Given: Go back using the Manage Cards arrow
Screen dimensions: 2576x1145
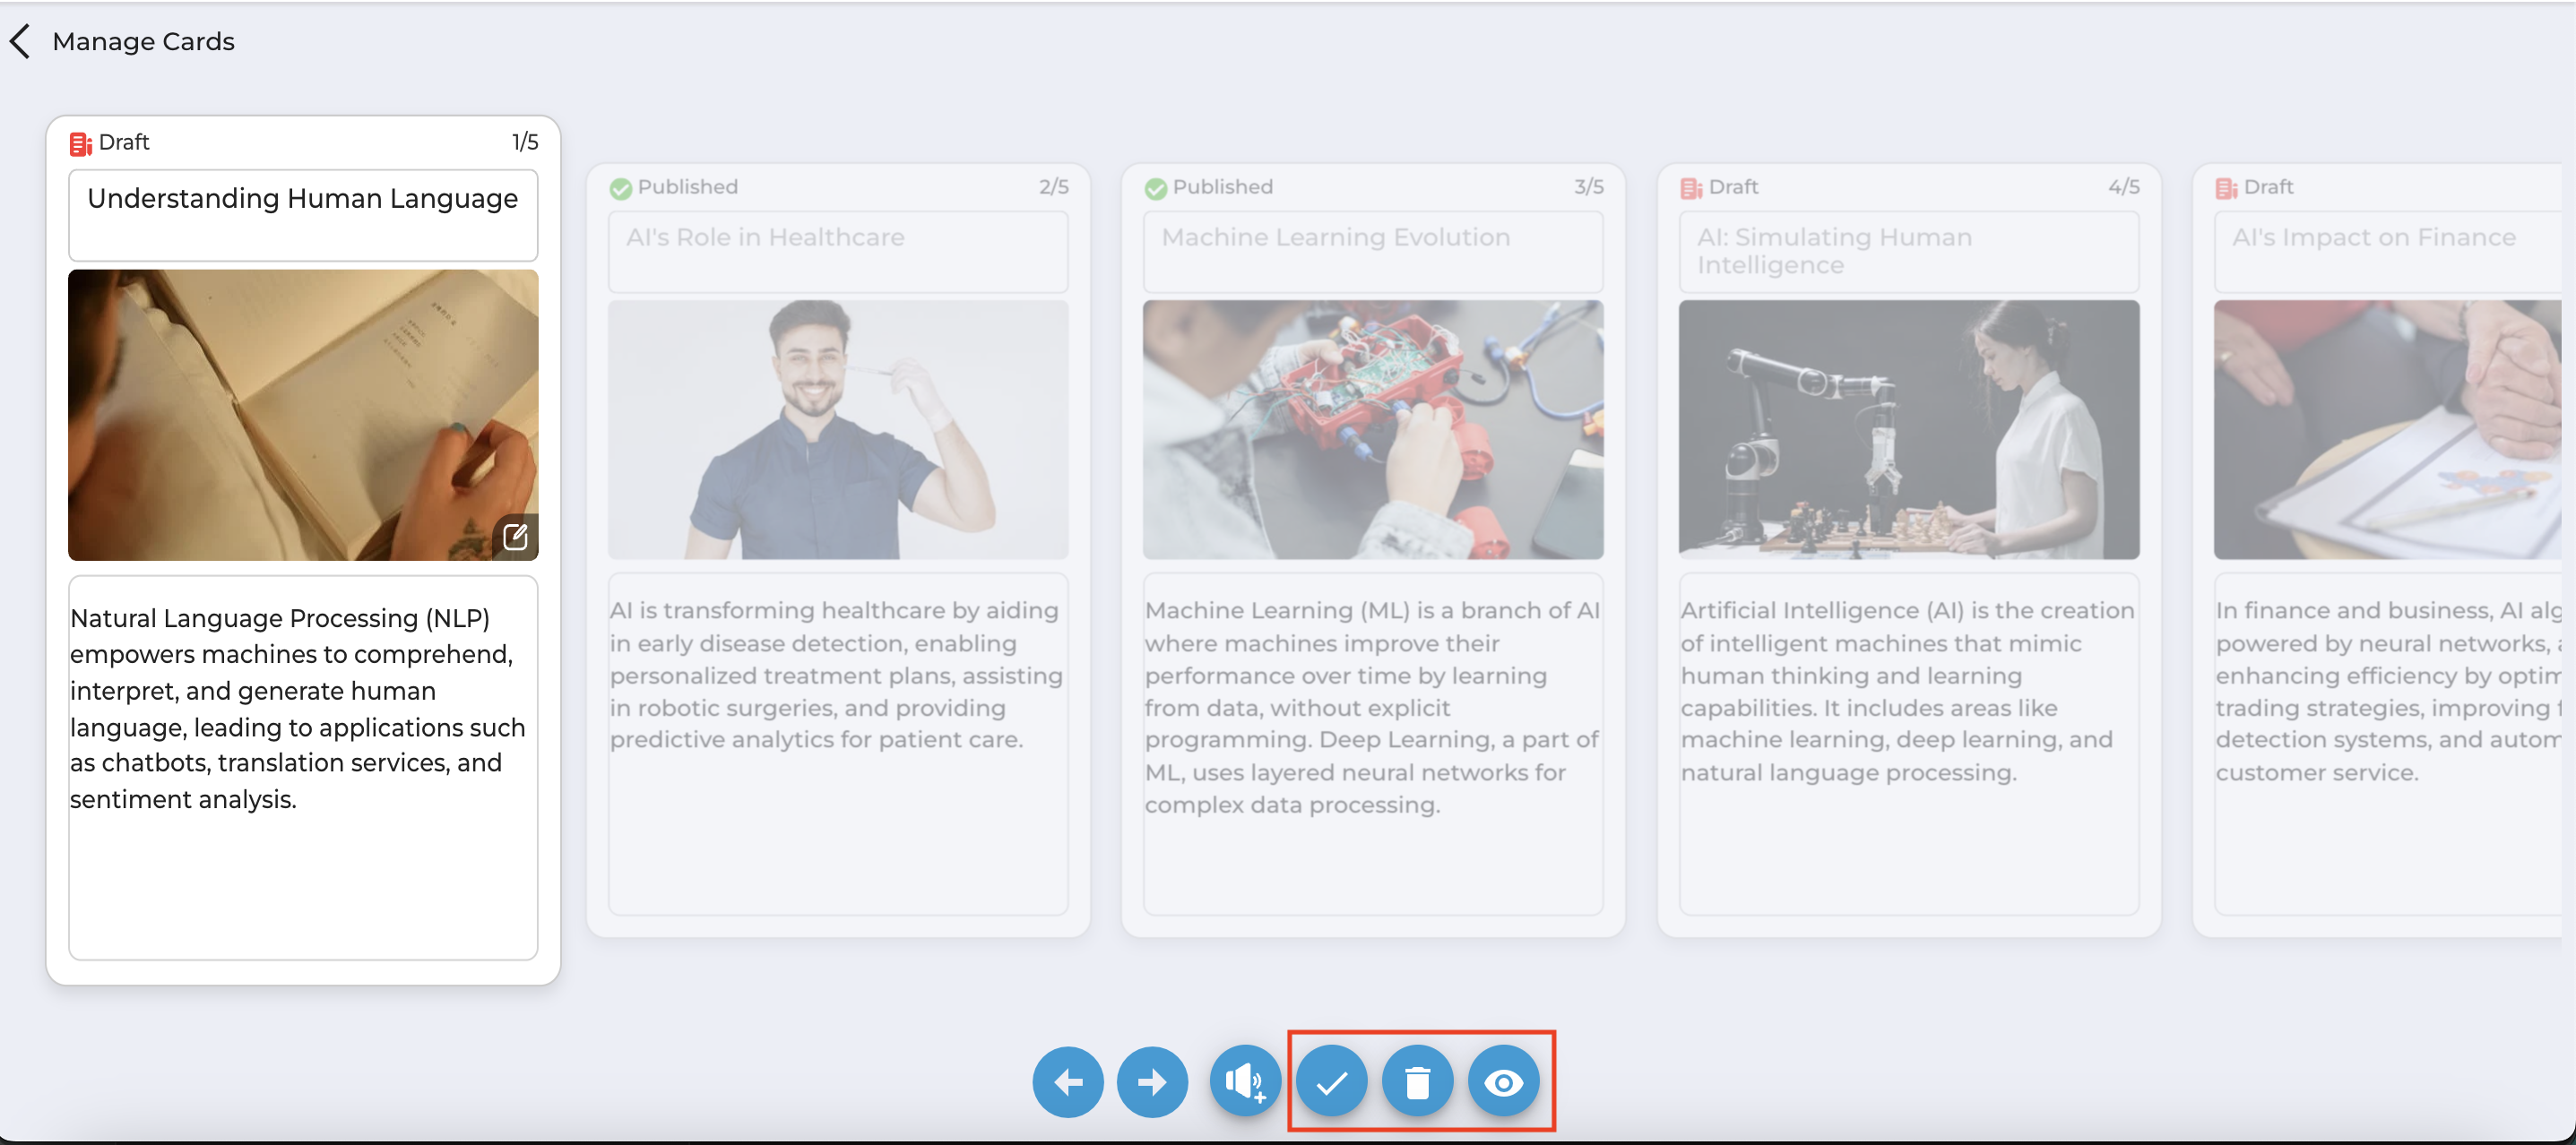Looking at the screenshot, I should [20, 41].
